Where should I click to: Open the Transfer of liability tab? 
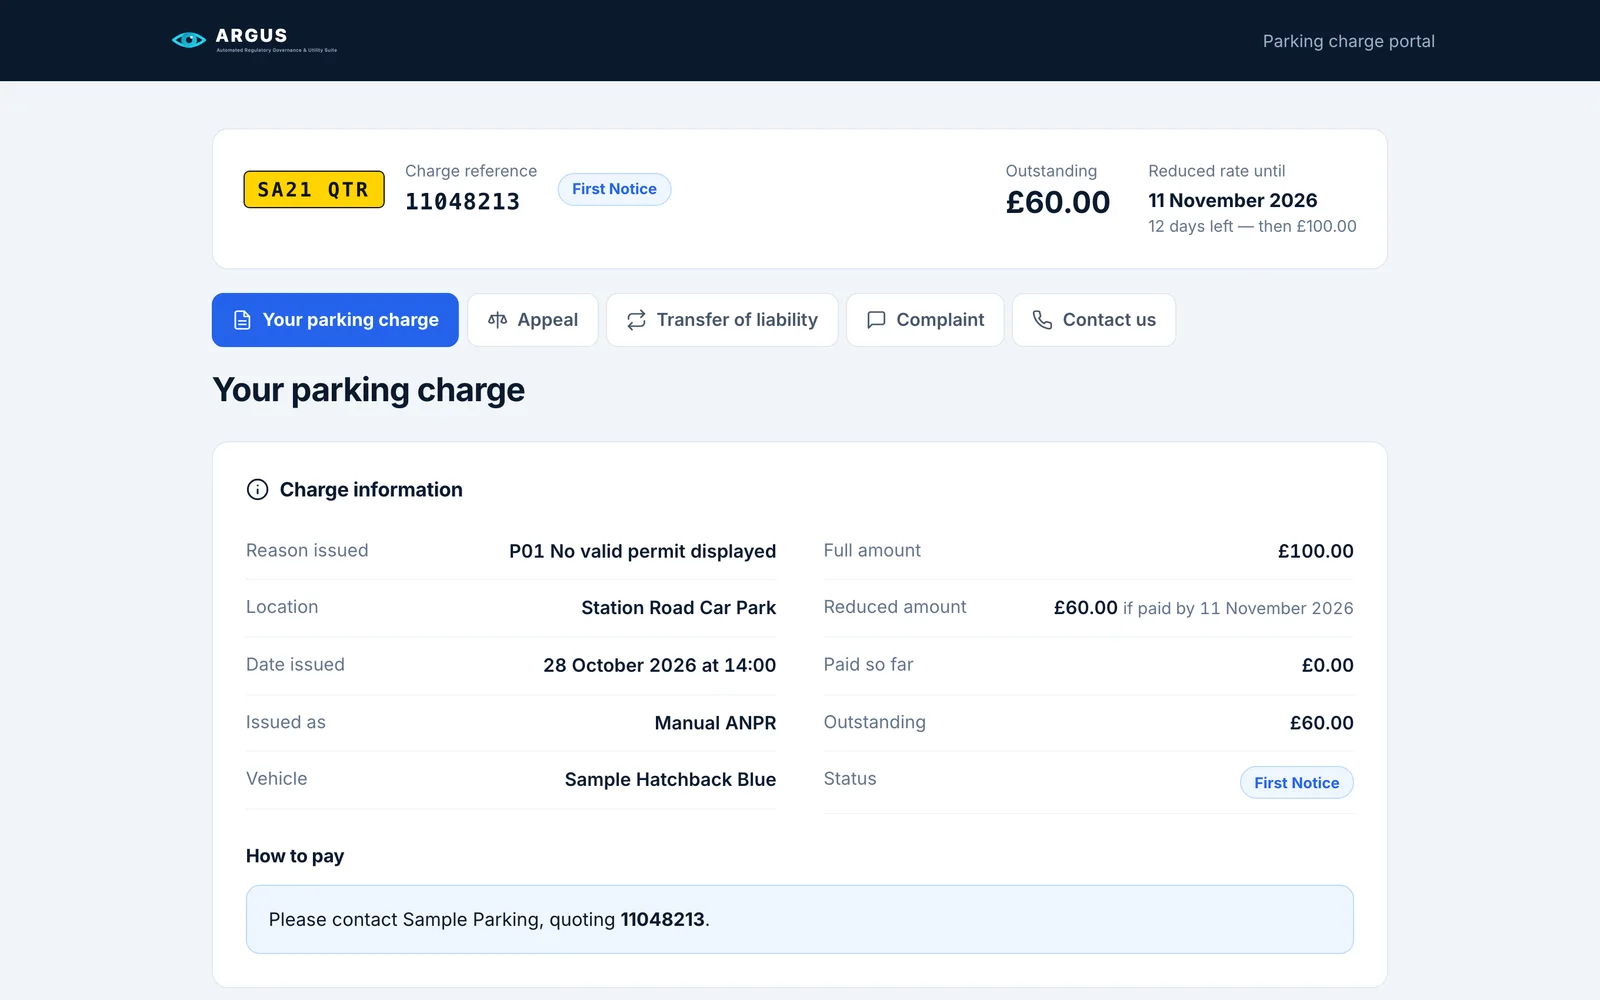[722, 320]
